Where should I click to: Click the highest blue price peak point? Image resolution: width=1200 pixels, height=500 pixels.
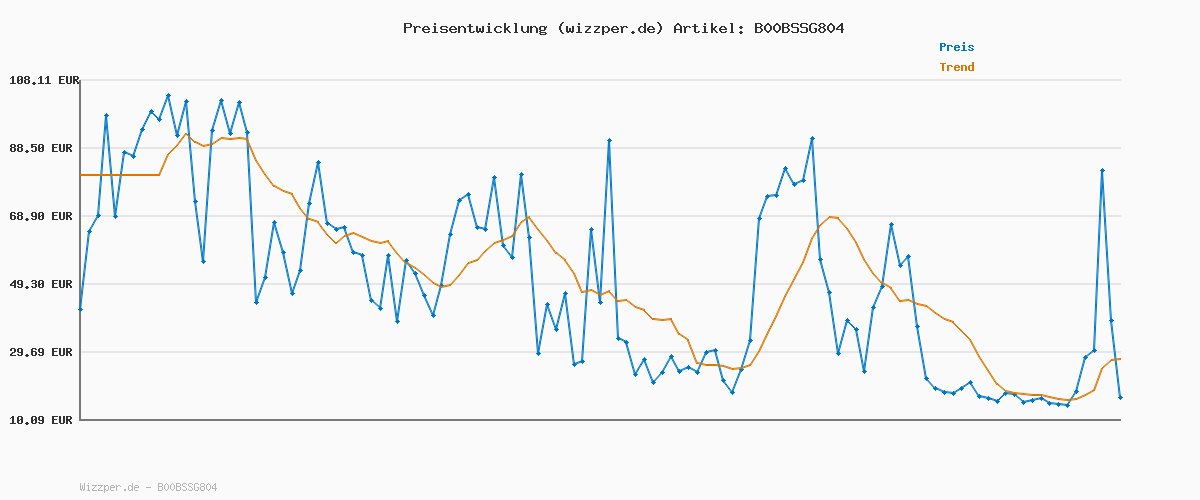(168, 96)
